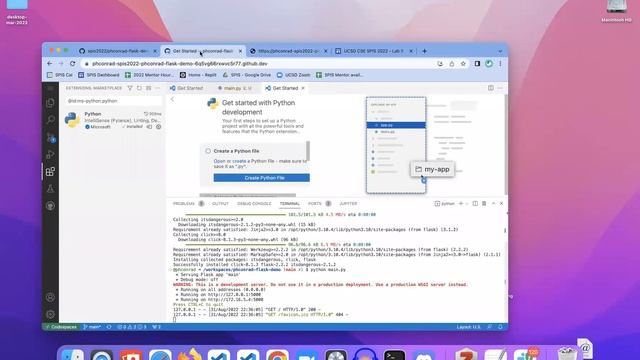
Task: Click Layout: U.S. in status bar
Action: 468,327
